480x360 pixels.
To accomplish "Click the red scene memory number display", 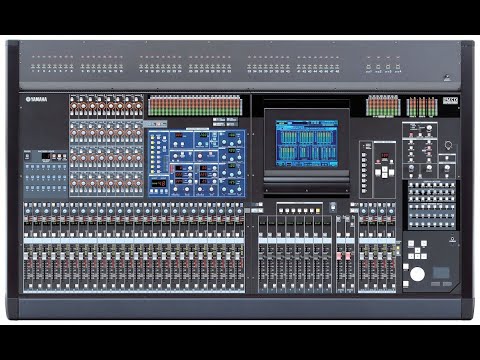I will 385,155.
